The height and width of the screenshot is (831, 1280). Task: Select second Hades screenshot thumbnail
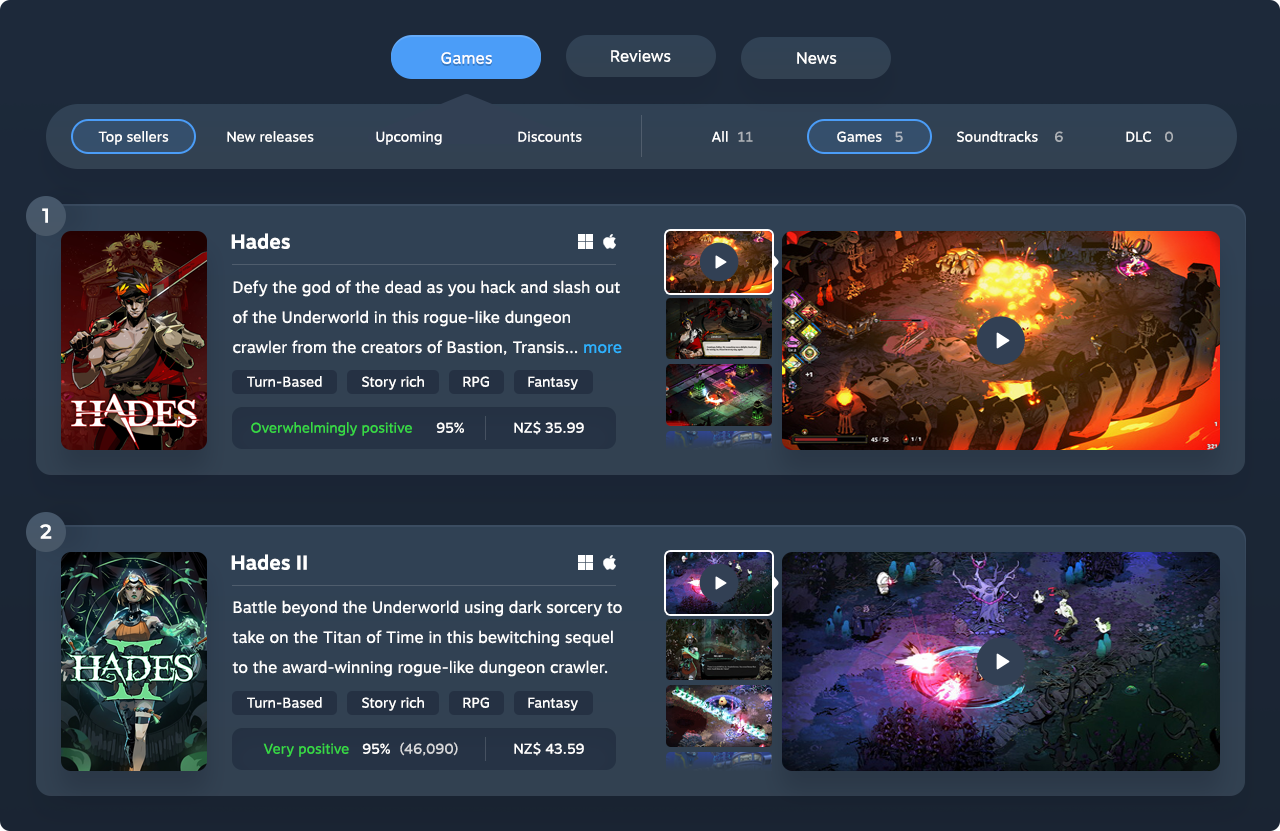coord(719,328)
